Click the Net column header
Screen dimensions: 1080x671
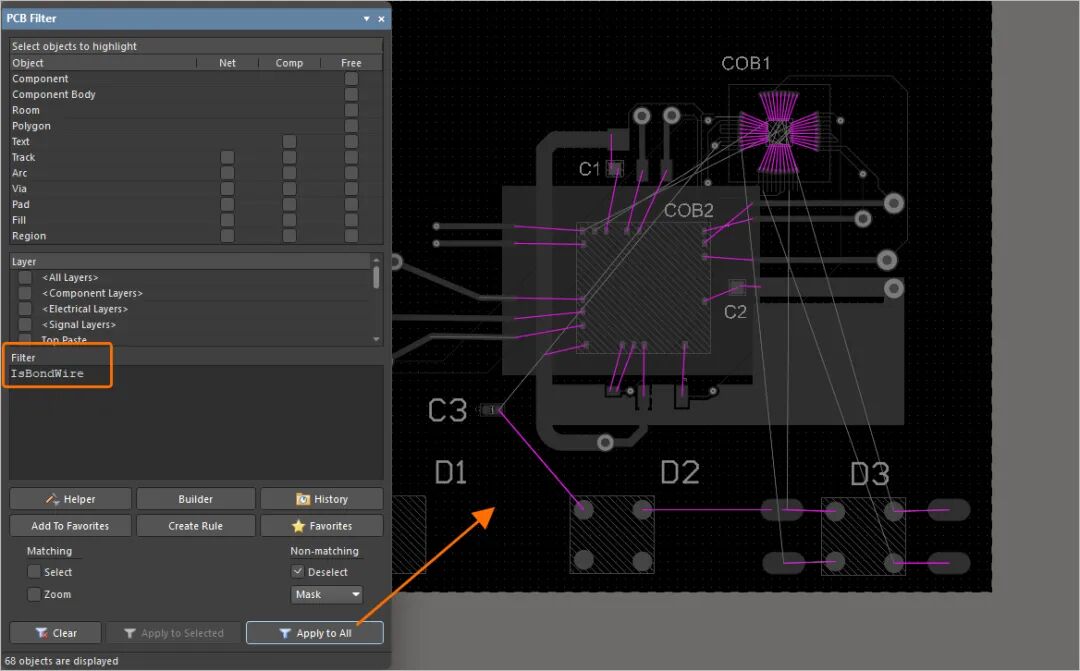pos(227,63)
